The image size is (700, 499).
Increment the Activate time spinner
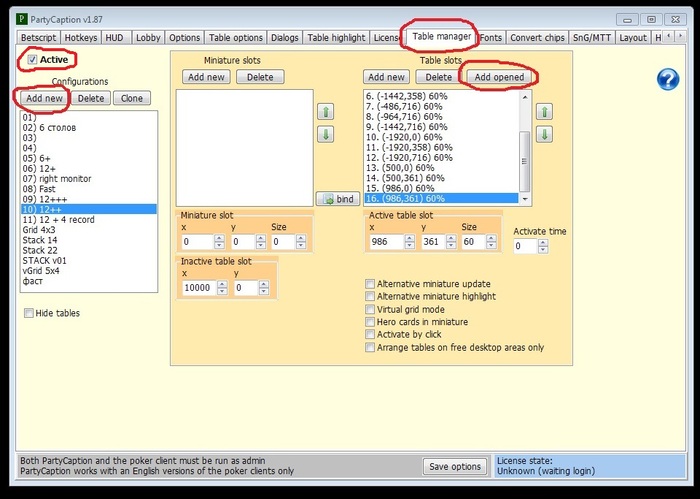point(543,243)
